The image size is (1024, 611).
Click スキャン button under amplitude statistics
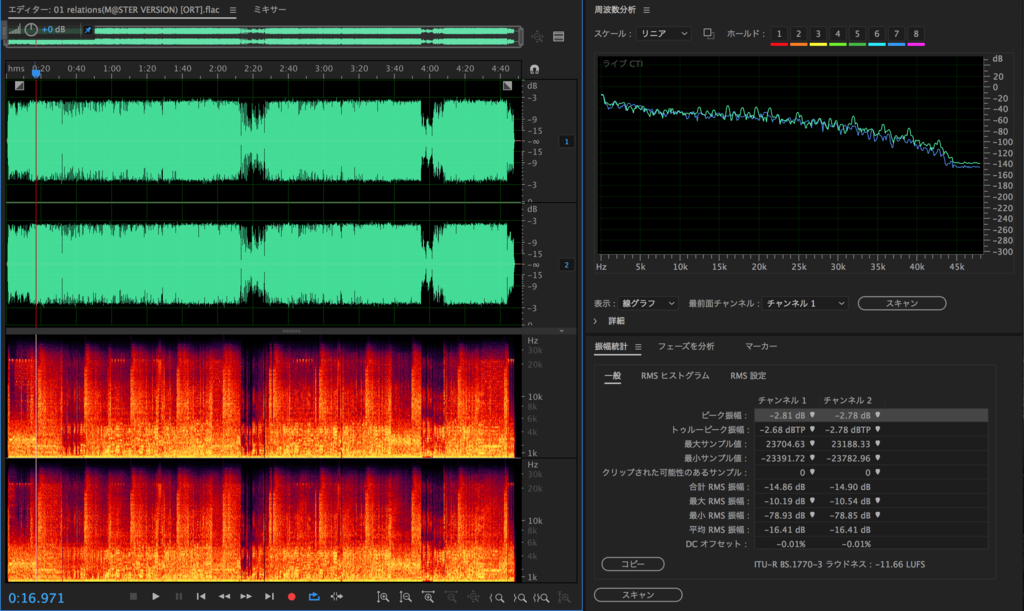(x=638, y=595)
